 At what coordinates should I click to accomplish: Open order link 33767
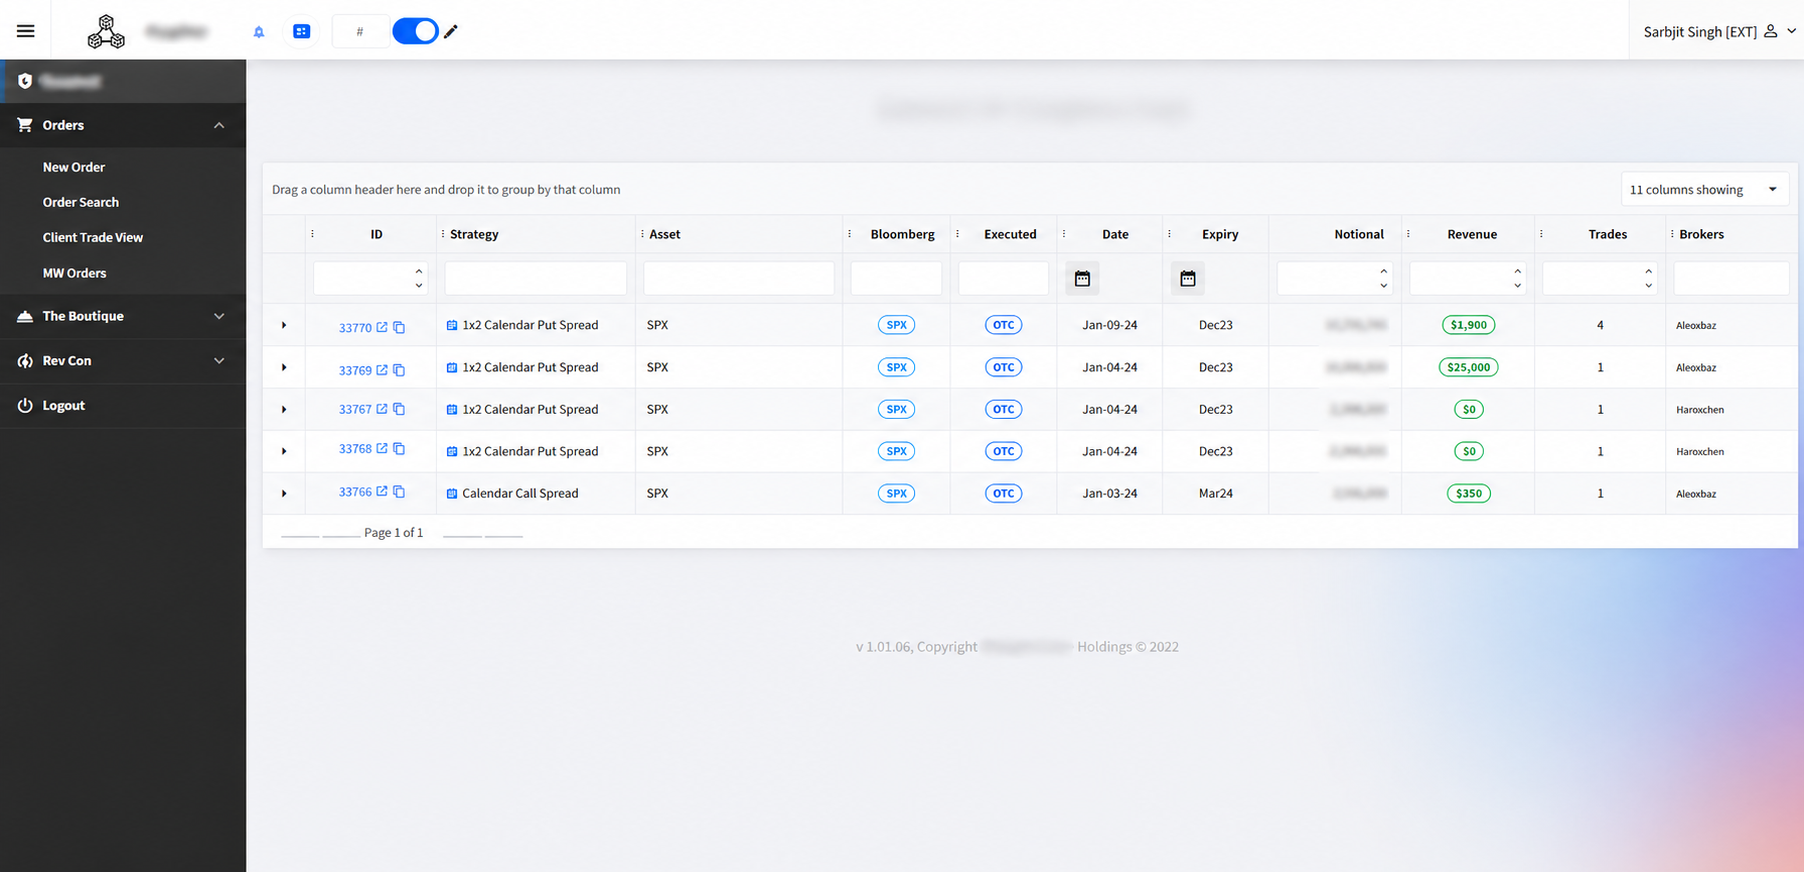coord(355,409)
